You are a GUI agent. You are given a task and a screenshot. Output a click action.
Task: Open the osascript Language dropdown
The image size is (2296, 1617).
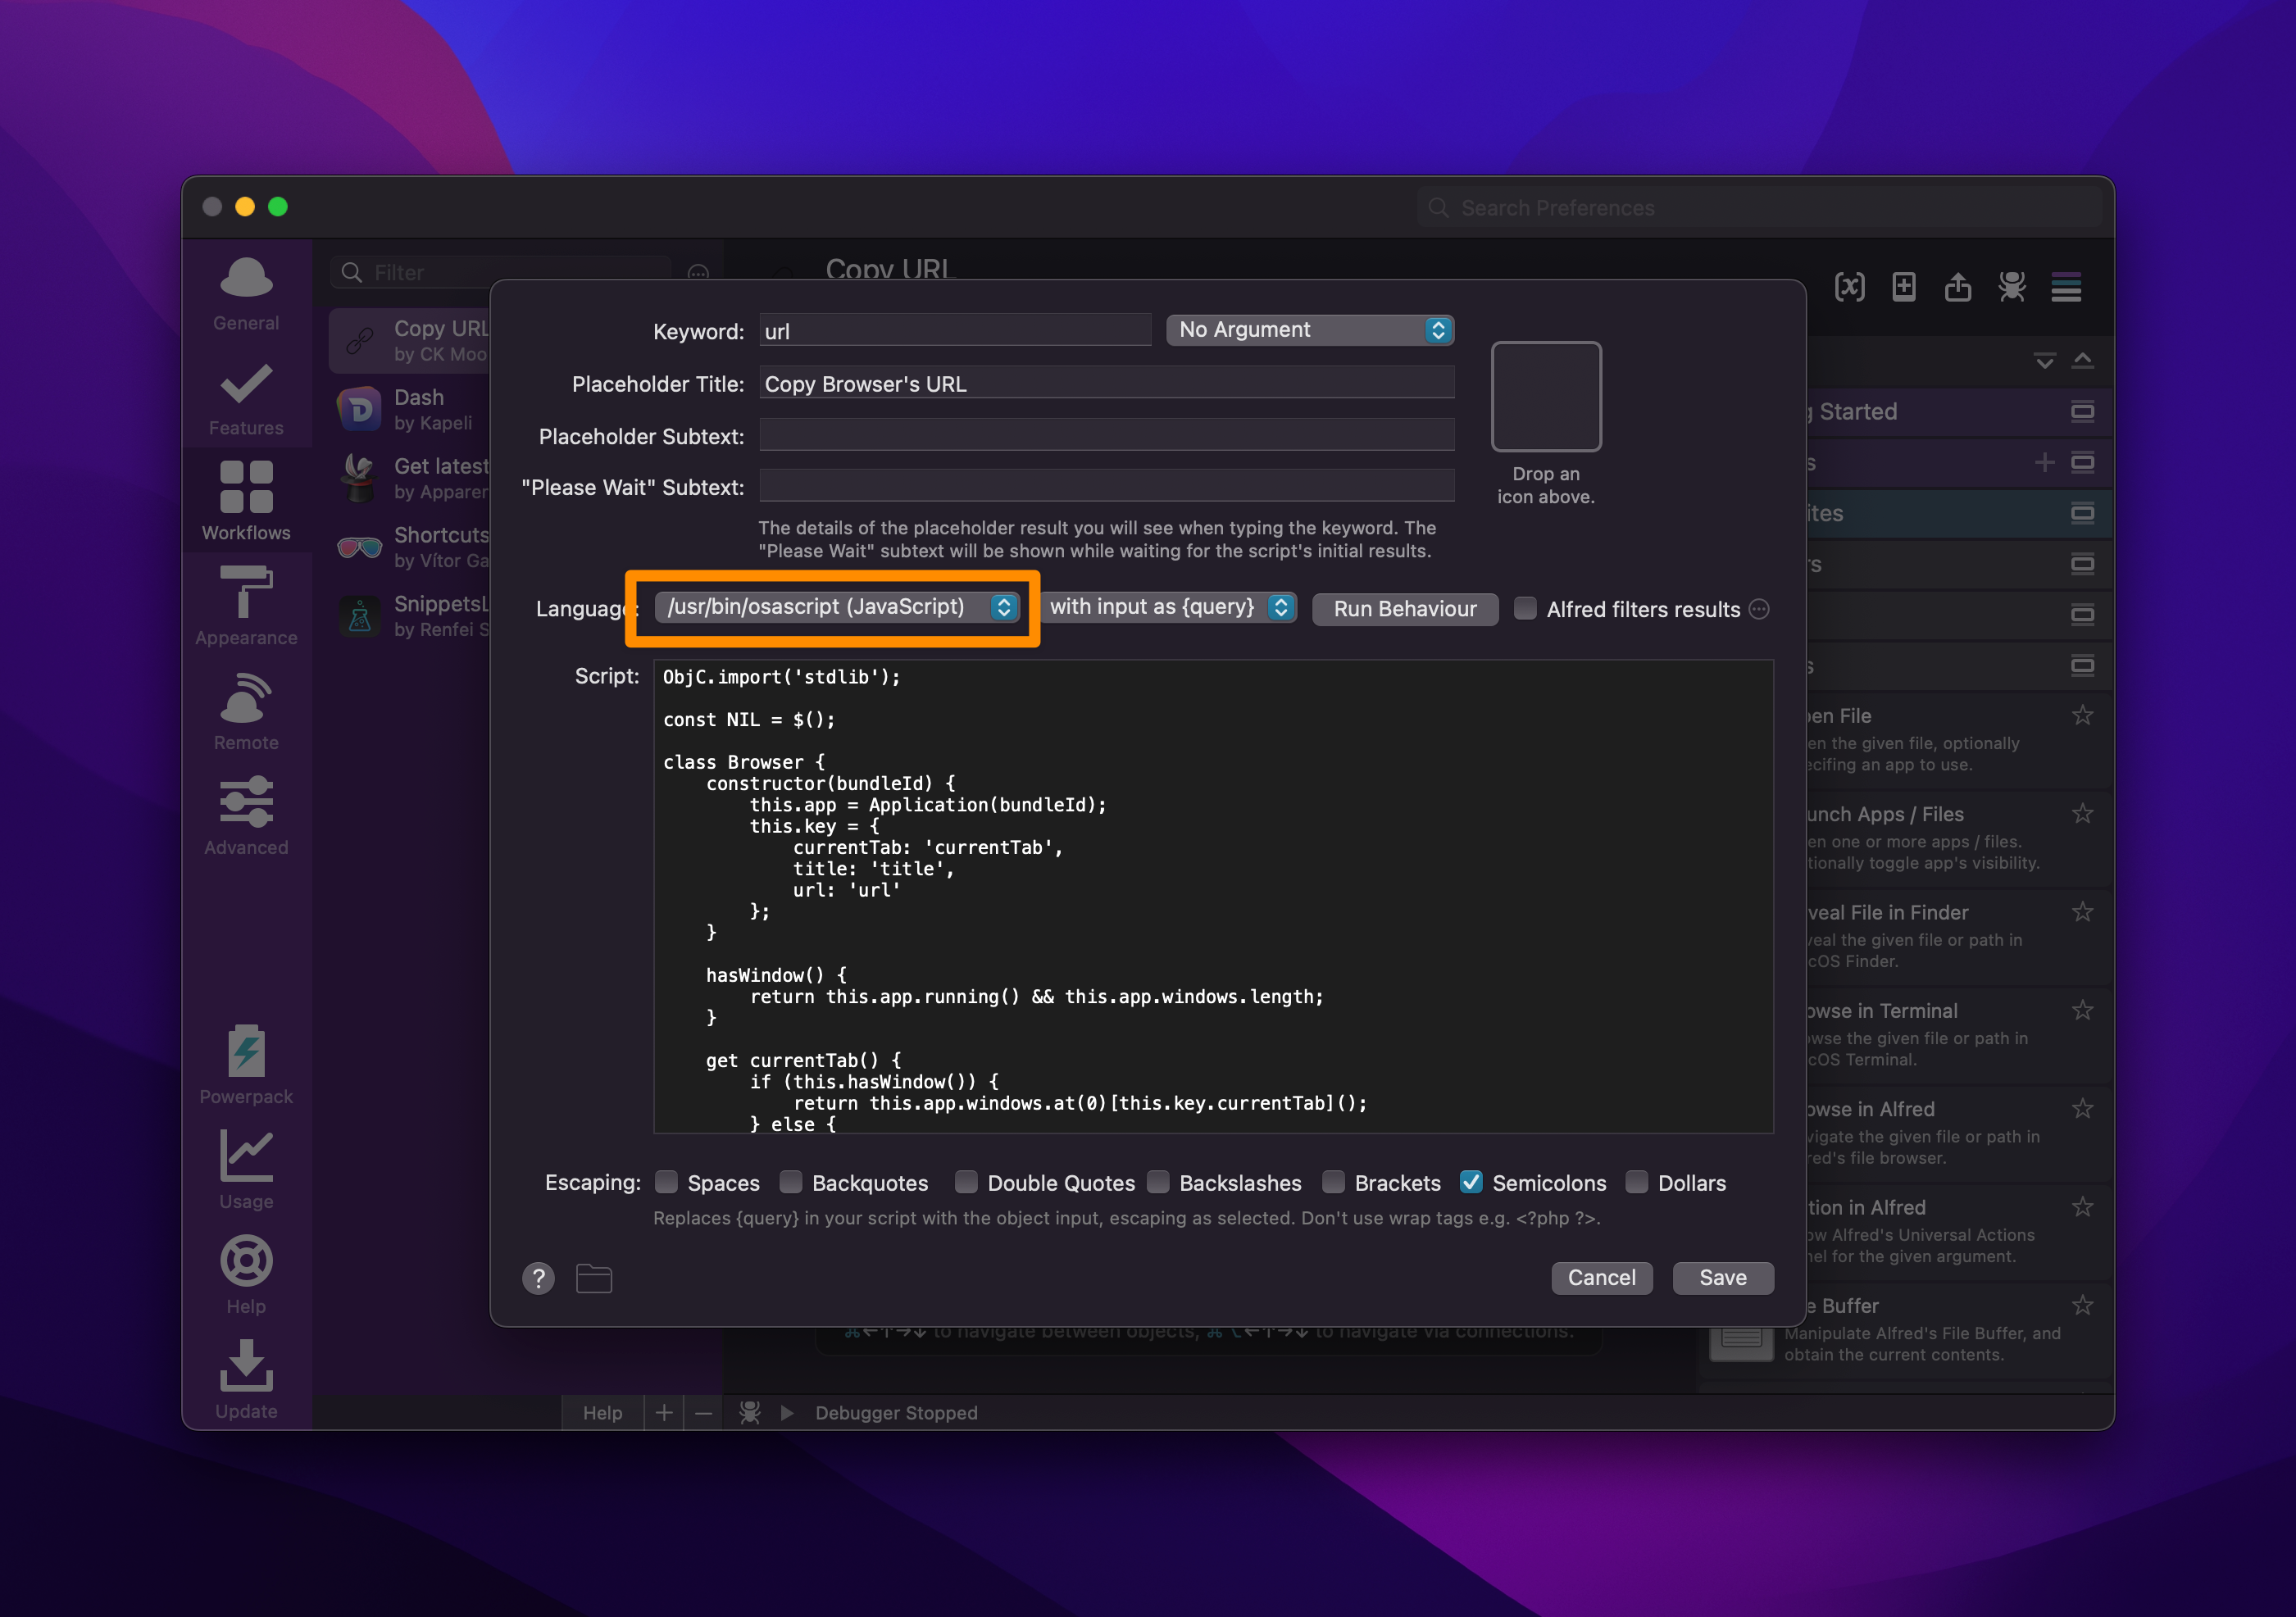836,607
